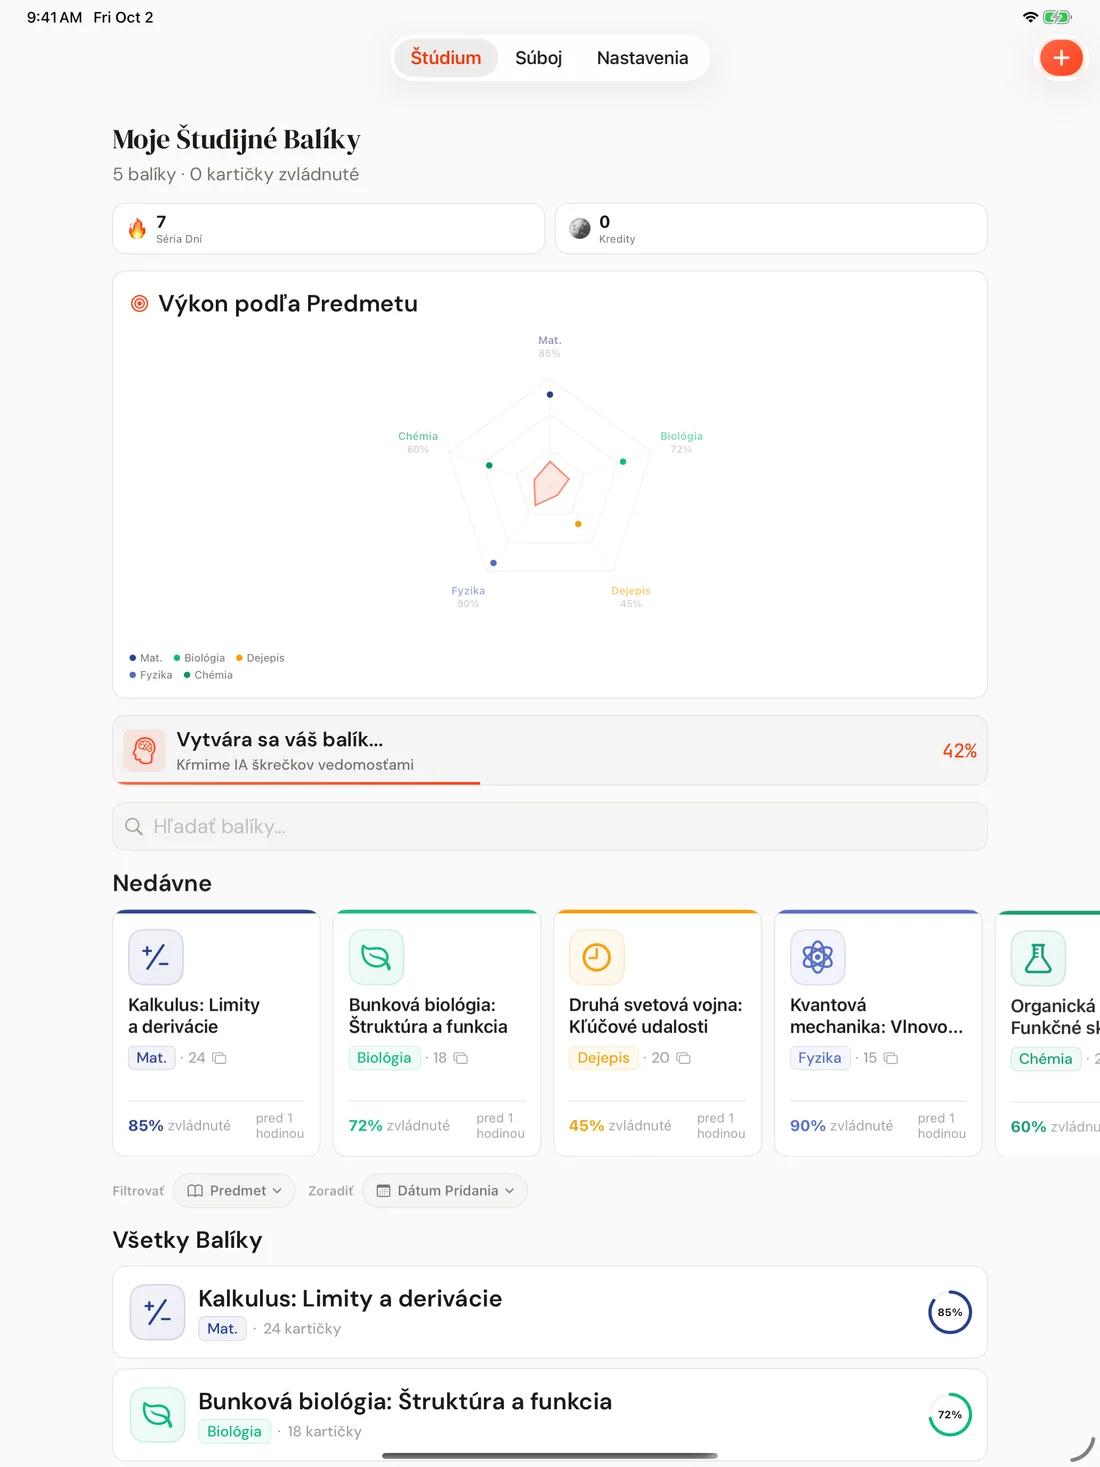Open Bunková biológia row in Všetky Balíky
This screenshot has height=1467, width=1100.
550,1415
